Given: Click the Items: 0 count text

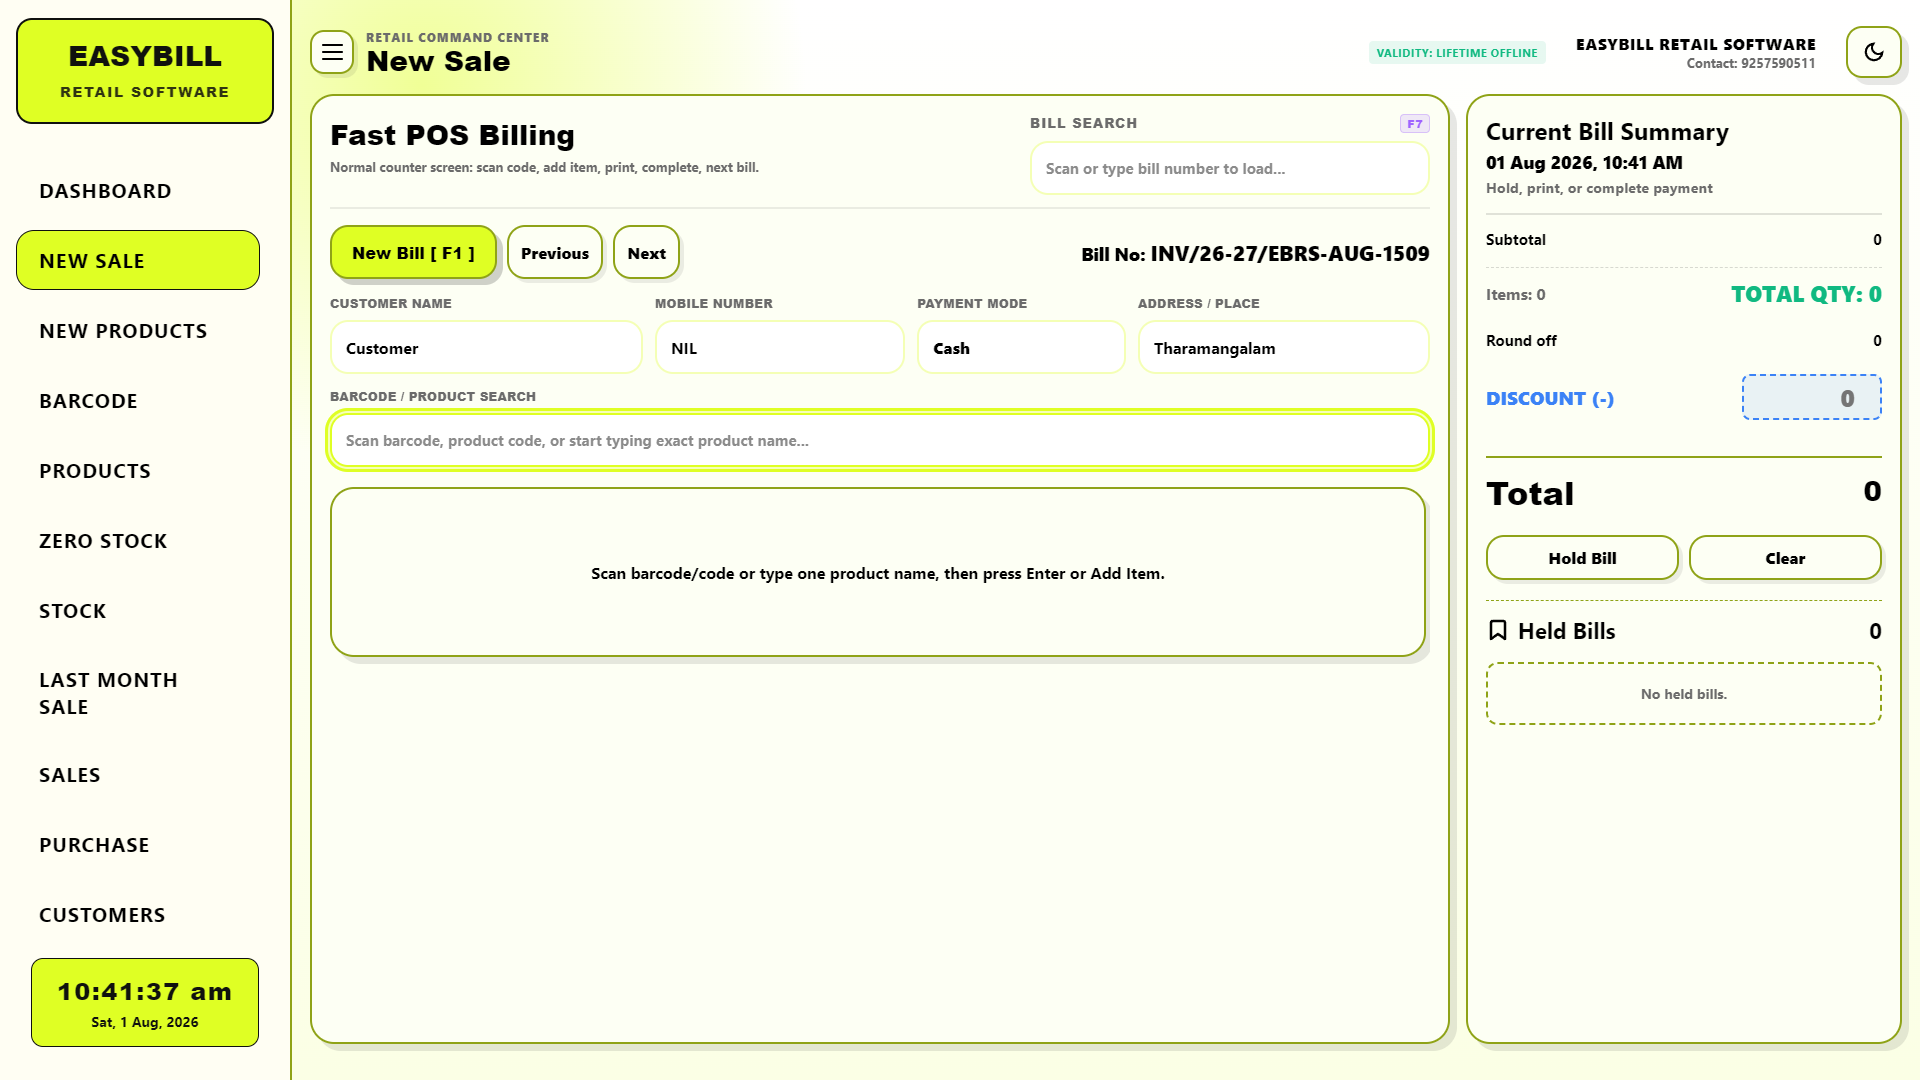Looking at the screenshot, I should point(1515,294).
